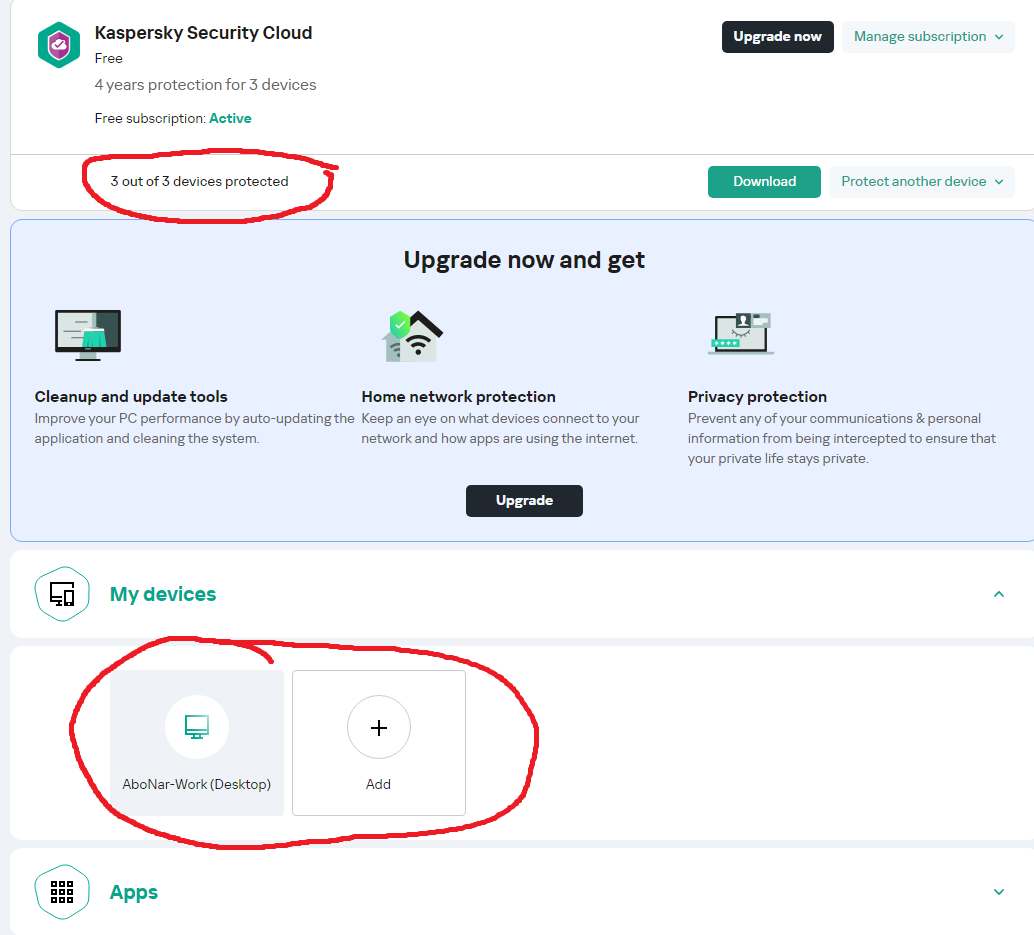Click the Active subscription status text
The image size is (1034, 935).
tap(230, 119)
